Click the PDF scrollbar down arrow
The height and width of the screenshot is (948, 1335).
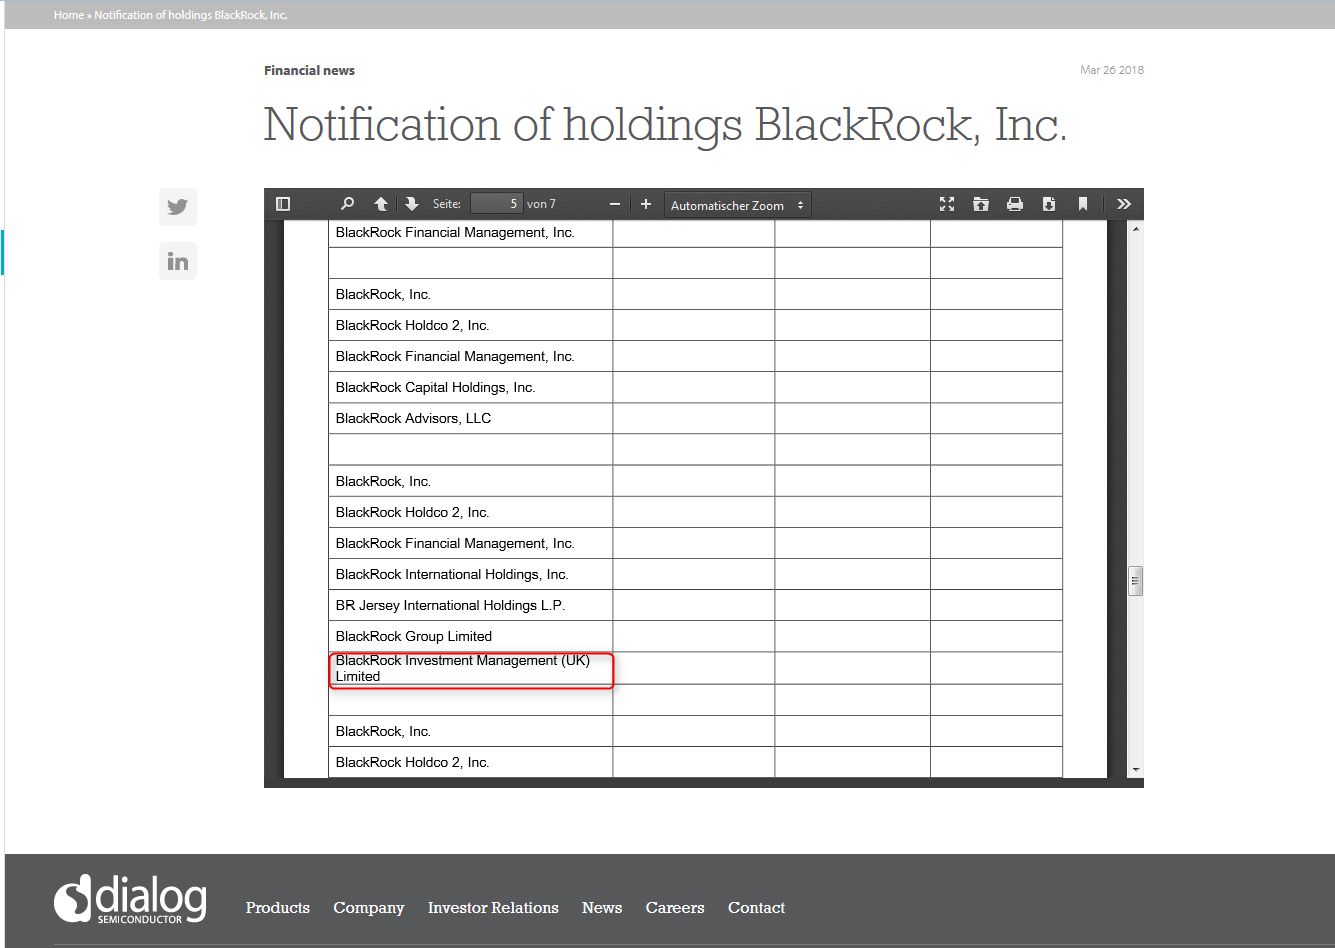(1135, 770)
